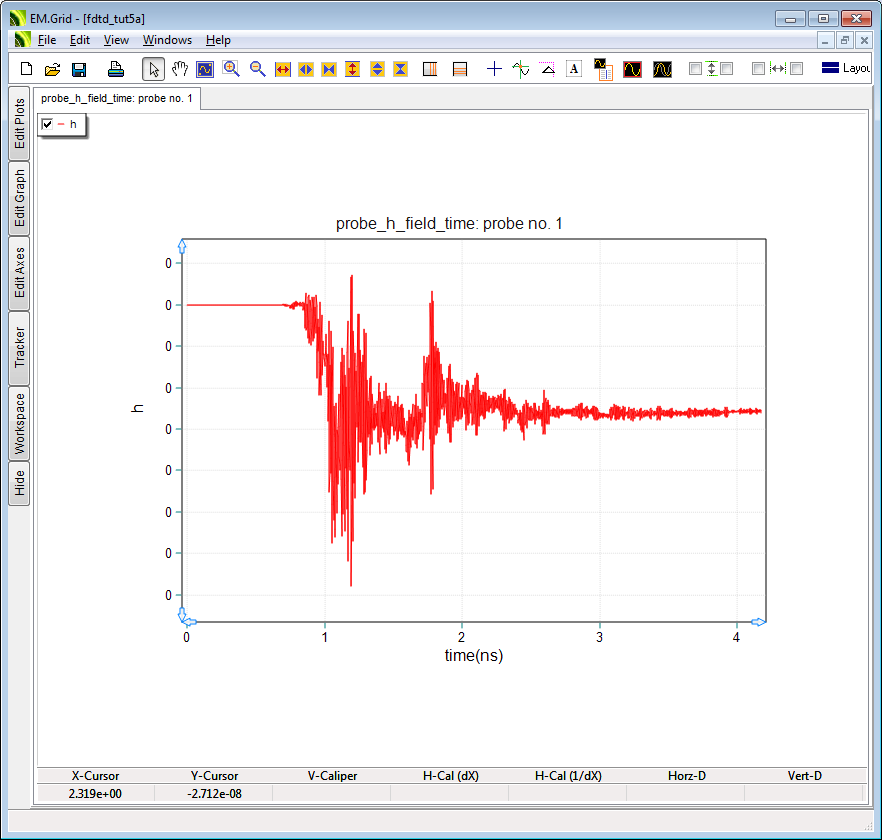Screen dimensions: 882x840
Task: Toggle the left checkbox beside vertical arrows icon
Action: pyautogui.click(x=695, y=69)
